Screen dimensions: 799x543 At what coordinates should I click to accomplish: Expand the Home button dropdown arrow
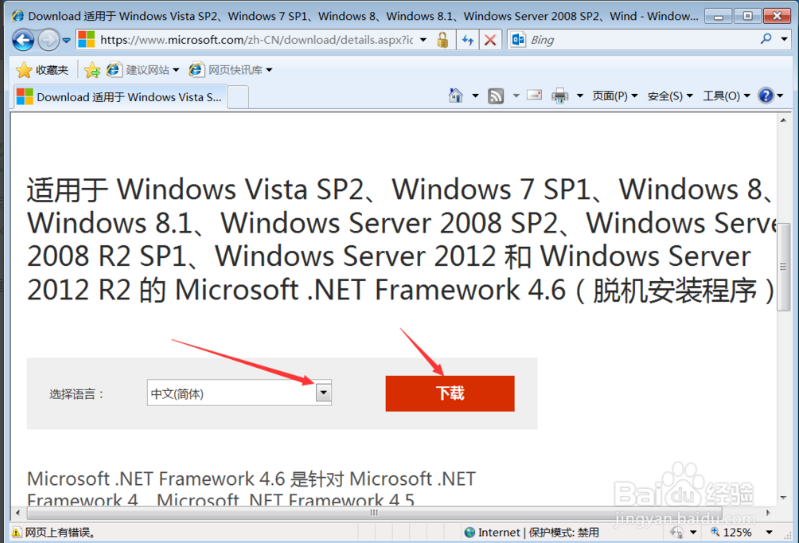tap(475, 95)
